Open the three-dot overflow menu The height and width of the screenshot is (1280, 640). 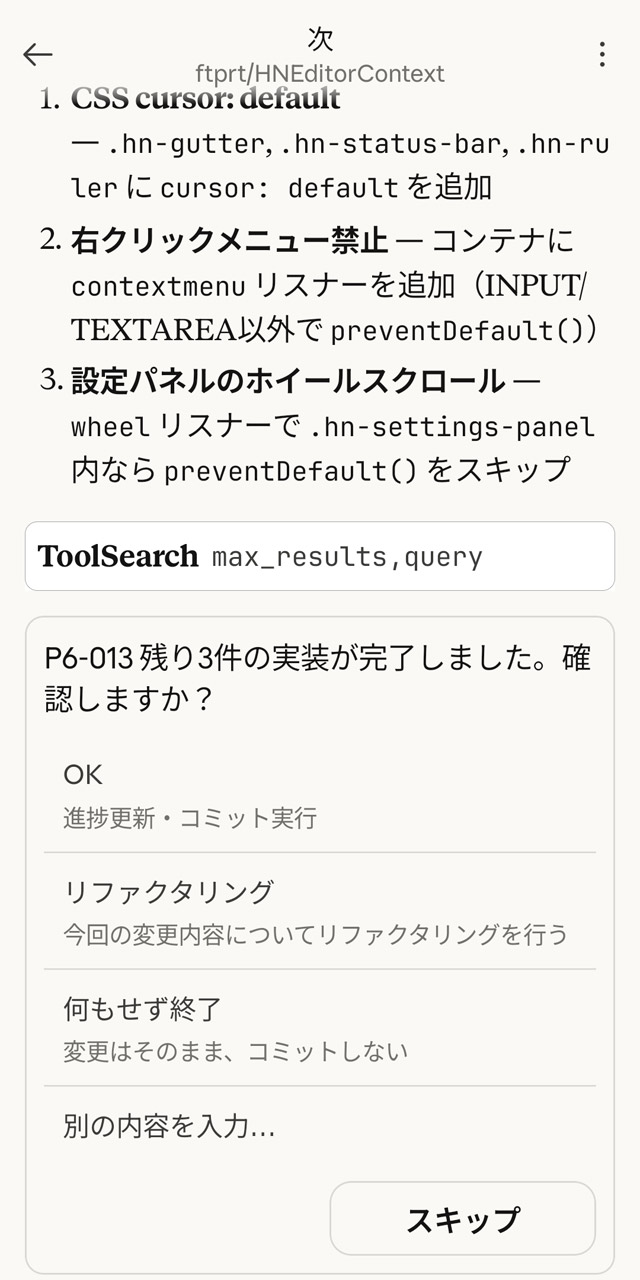[601, 55]
